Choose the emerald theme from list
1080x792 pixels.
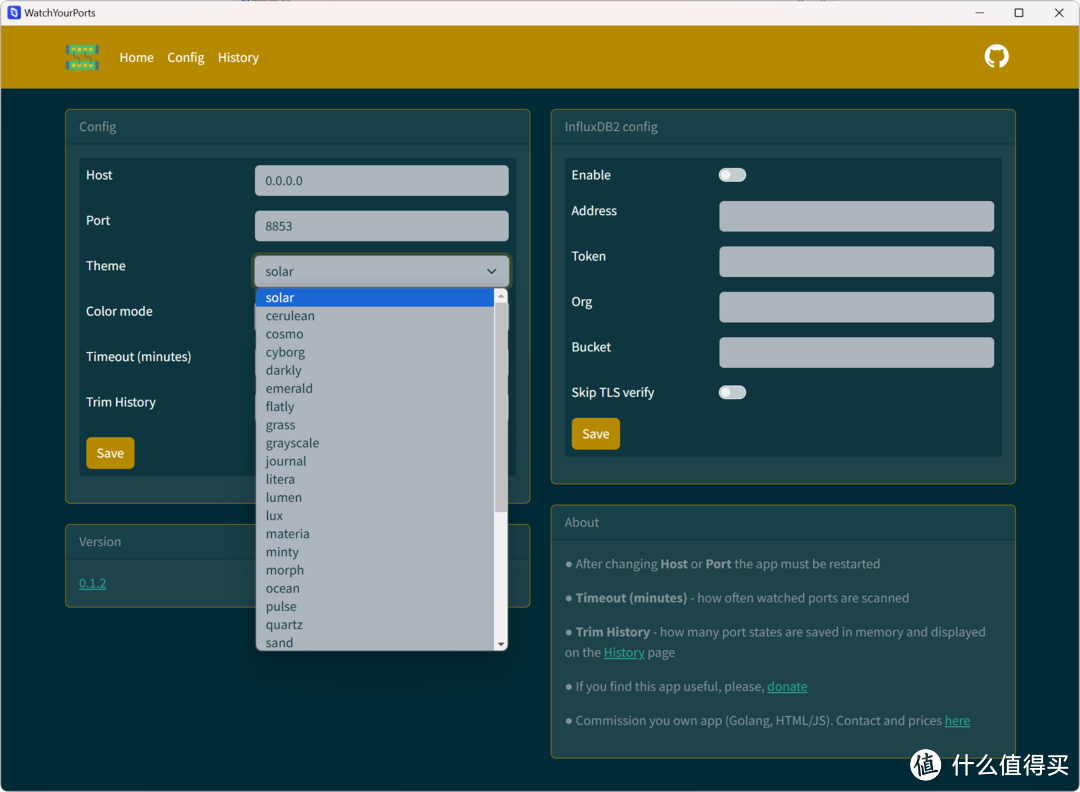point(289,388)
